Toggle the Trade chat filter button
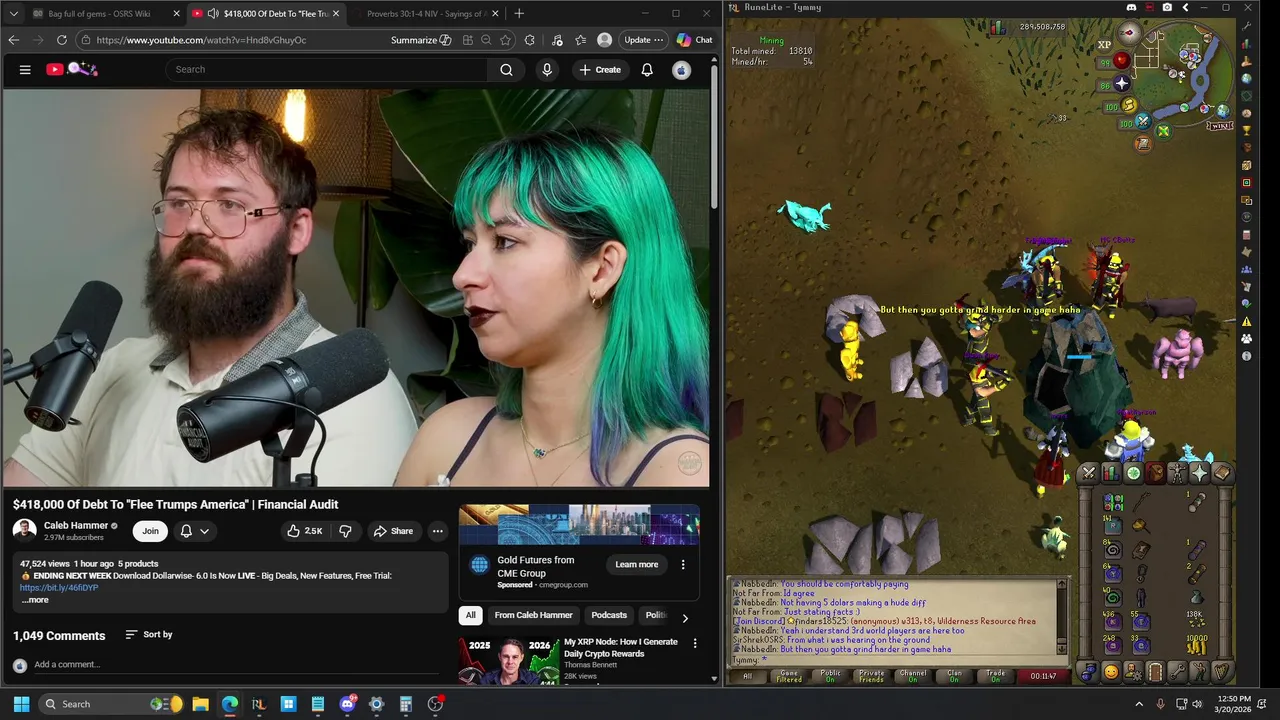 click(995, 676)
